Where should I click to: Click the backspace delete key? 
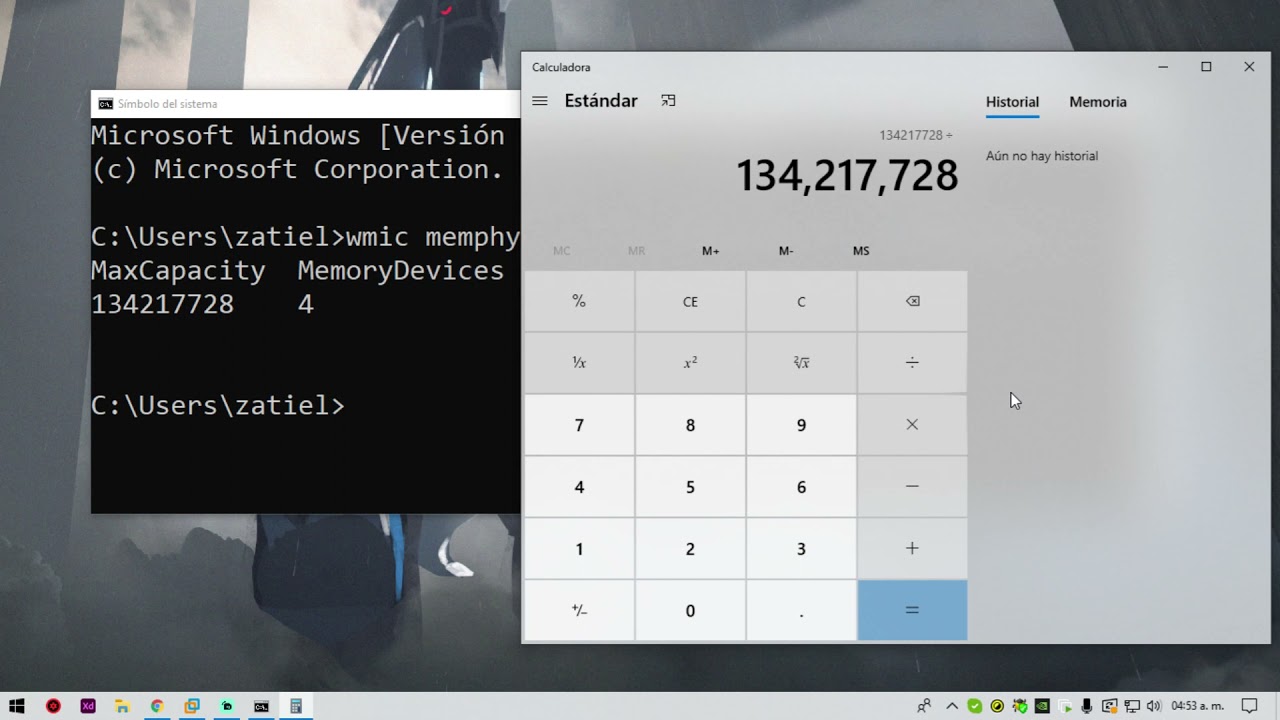[x=912, y=301]
